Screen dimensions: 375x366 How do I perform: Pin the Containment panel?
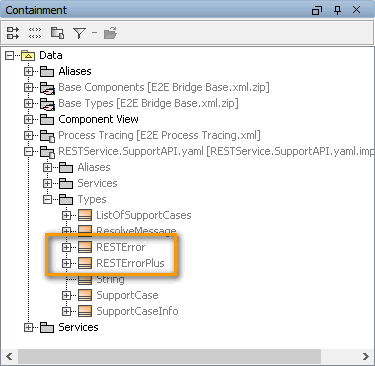click(x=337, y=10)
